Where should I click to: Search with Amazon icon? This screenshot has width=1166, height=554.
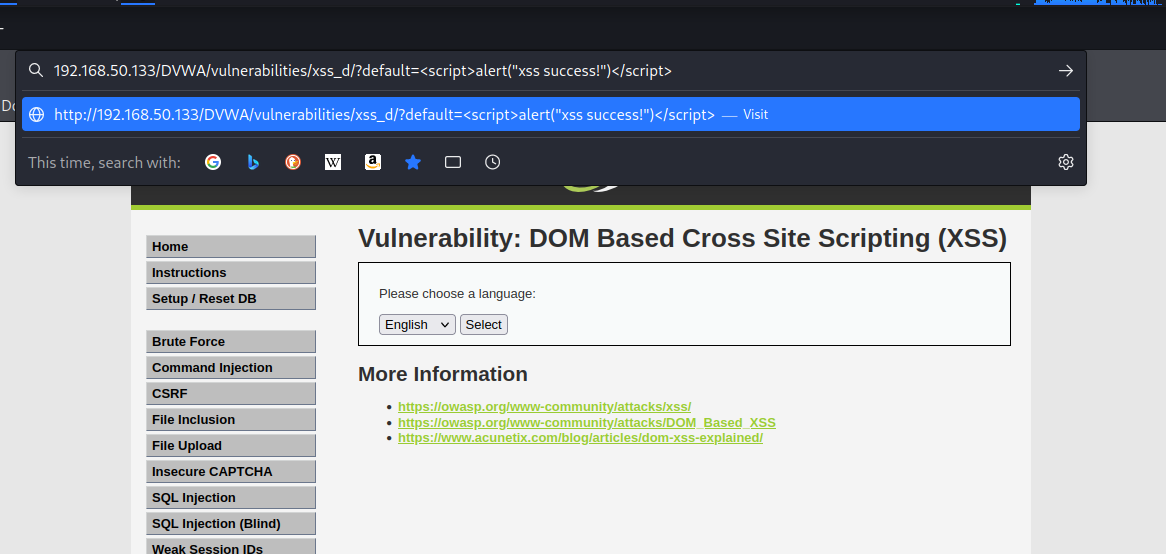click(373, 162)
